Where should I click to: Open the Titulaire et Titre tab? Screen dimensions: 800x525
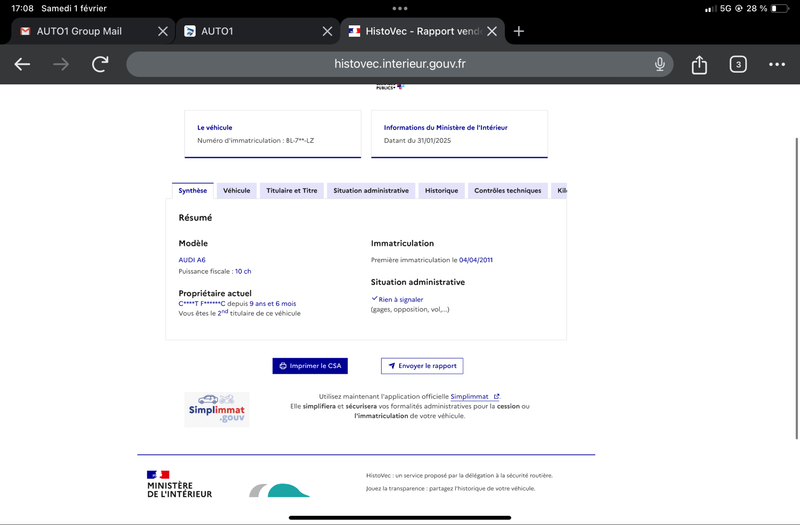tap(292, 190)
